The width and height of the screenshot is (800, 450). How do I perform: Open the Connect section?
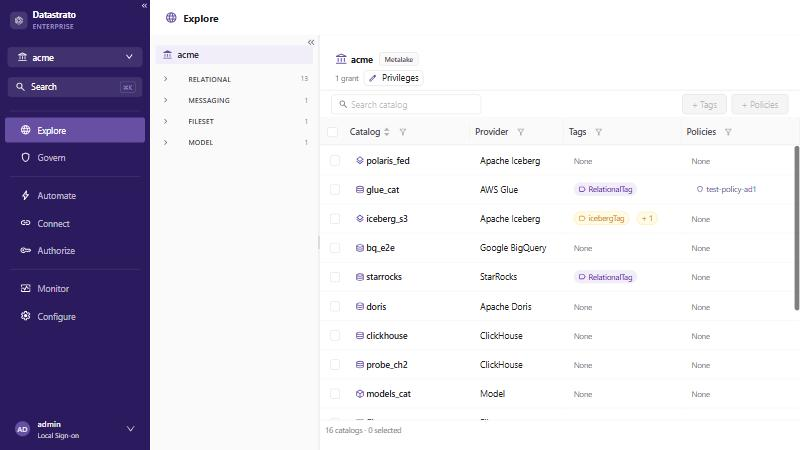pos(75,223)
